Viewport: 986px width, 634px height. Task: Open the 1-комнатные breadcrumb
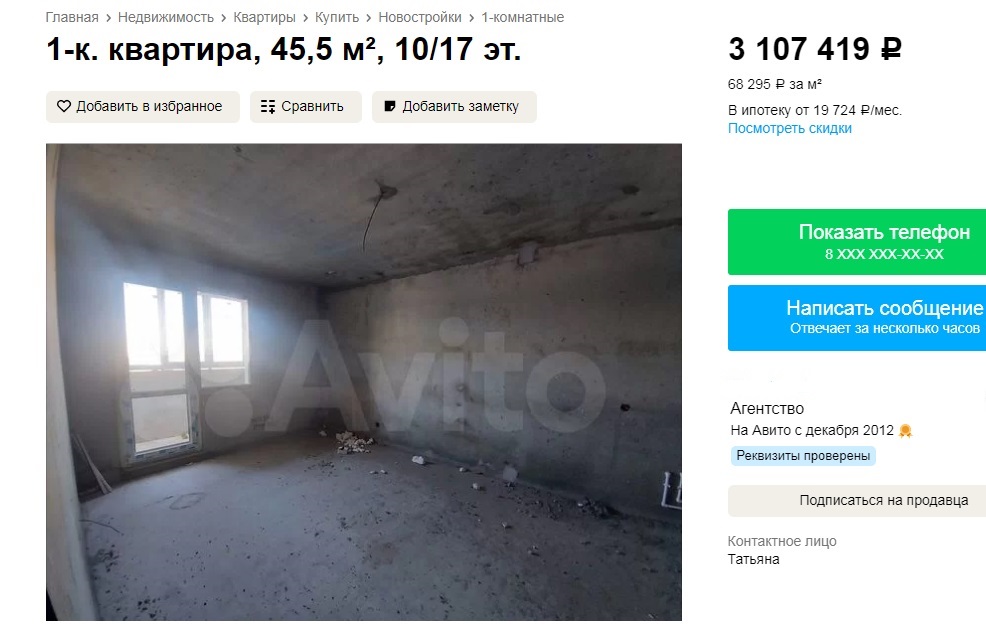point(523,18)
